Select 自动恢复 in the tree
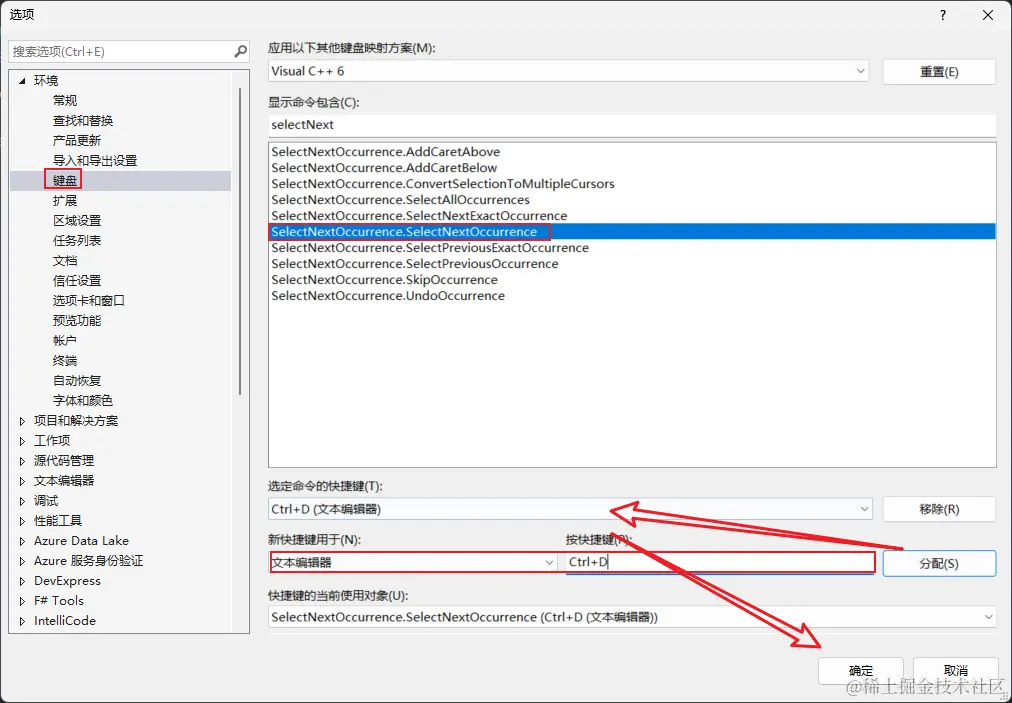The height and width of the screenshot is (703, 1012). click(x=77, y=381)
